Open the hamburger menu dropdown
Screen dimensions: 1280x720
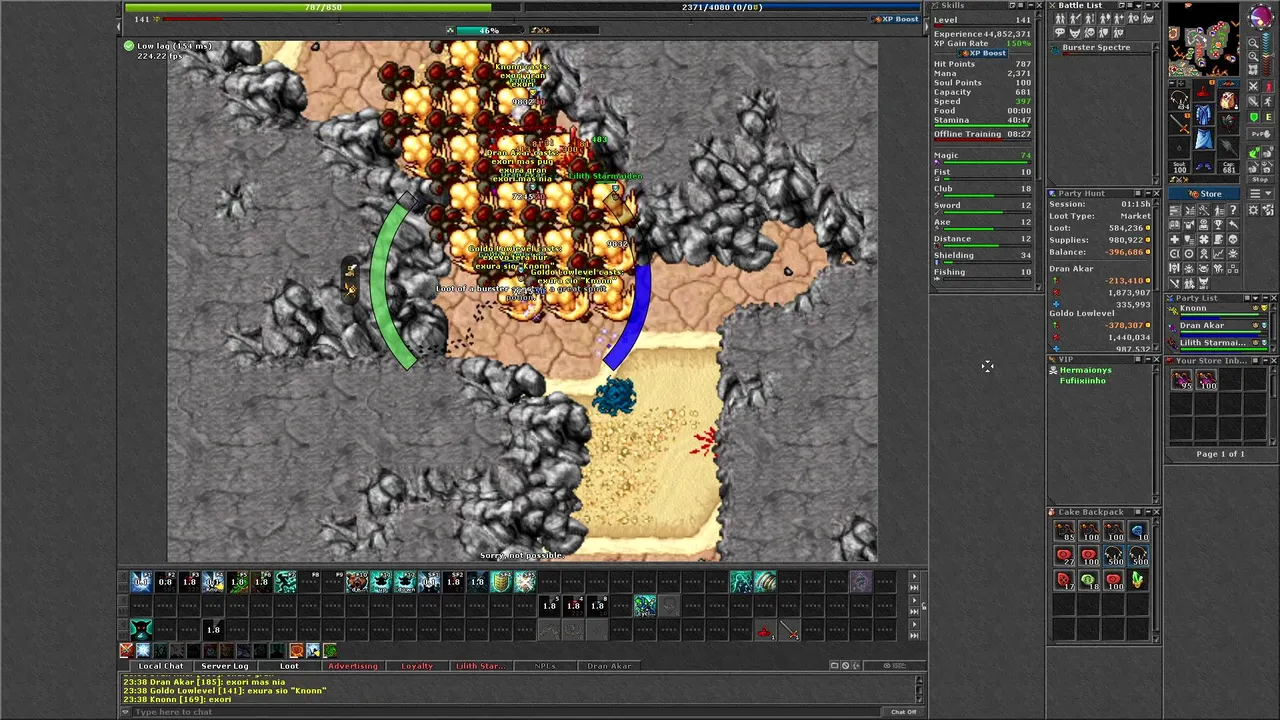click(x=1260, y=194)
